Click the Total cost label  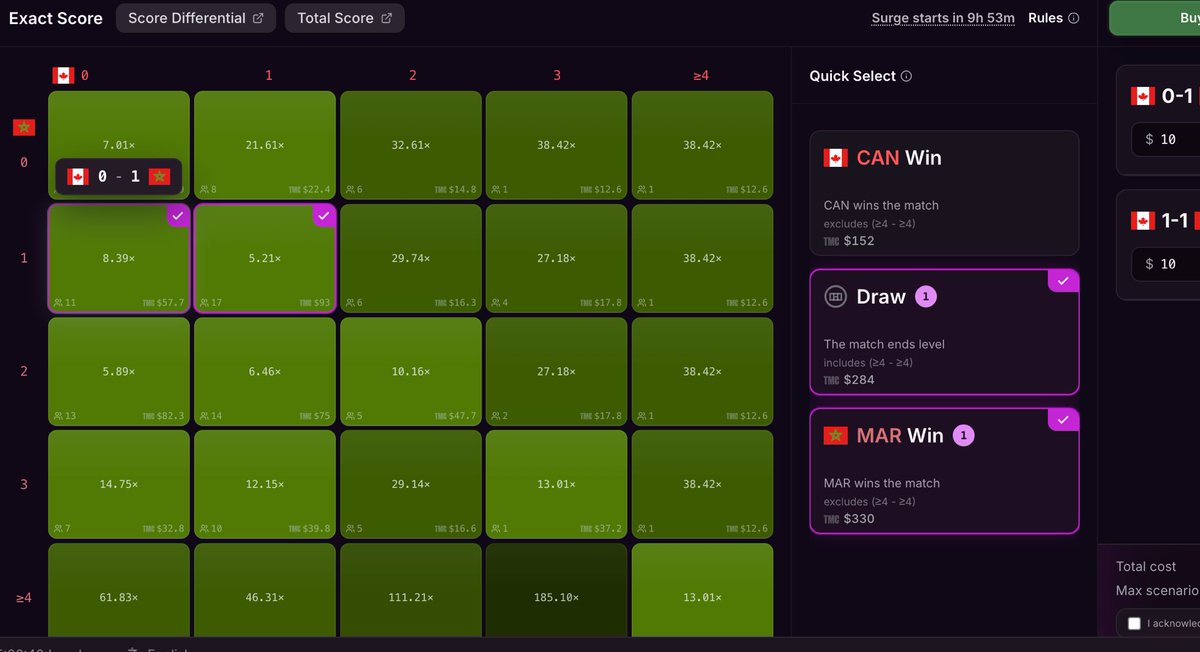point(1146,566)
